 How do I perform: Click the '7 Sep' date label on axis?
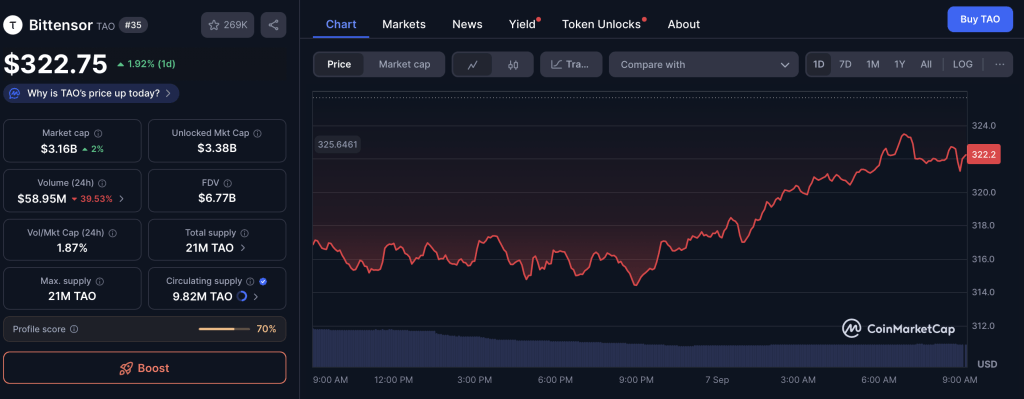[x=717, y=380]
